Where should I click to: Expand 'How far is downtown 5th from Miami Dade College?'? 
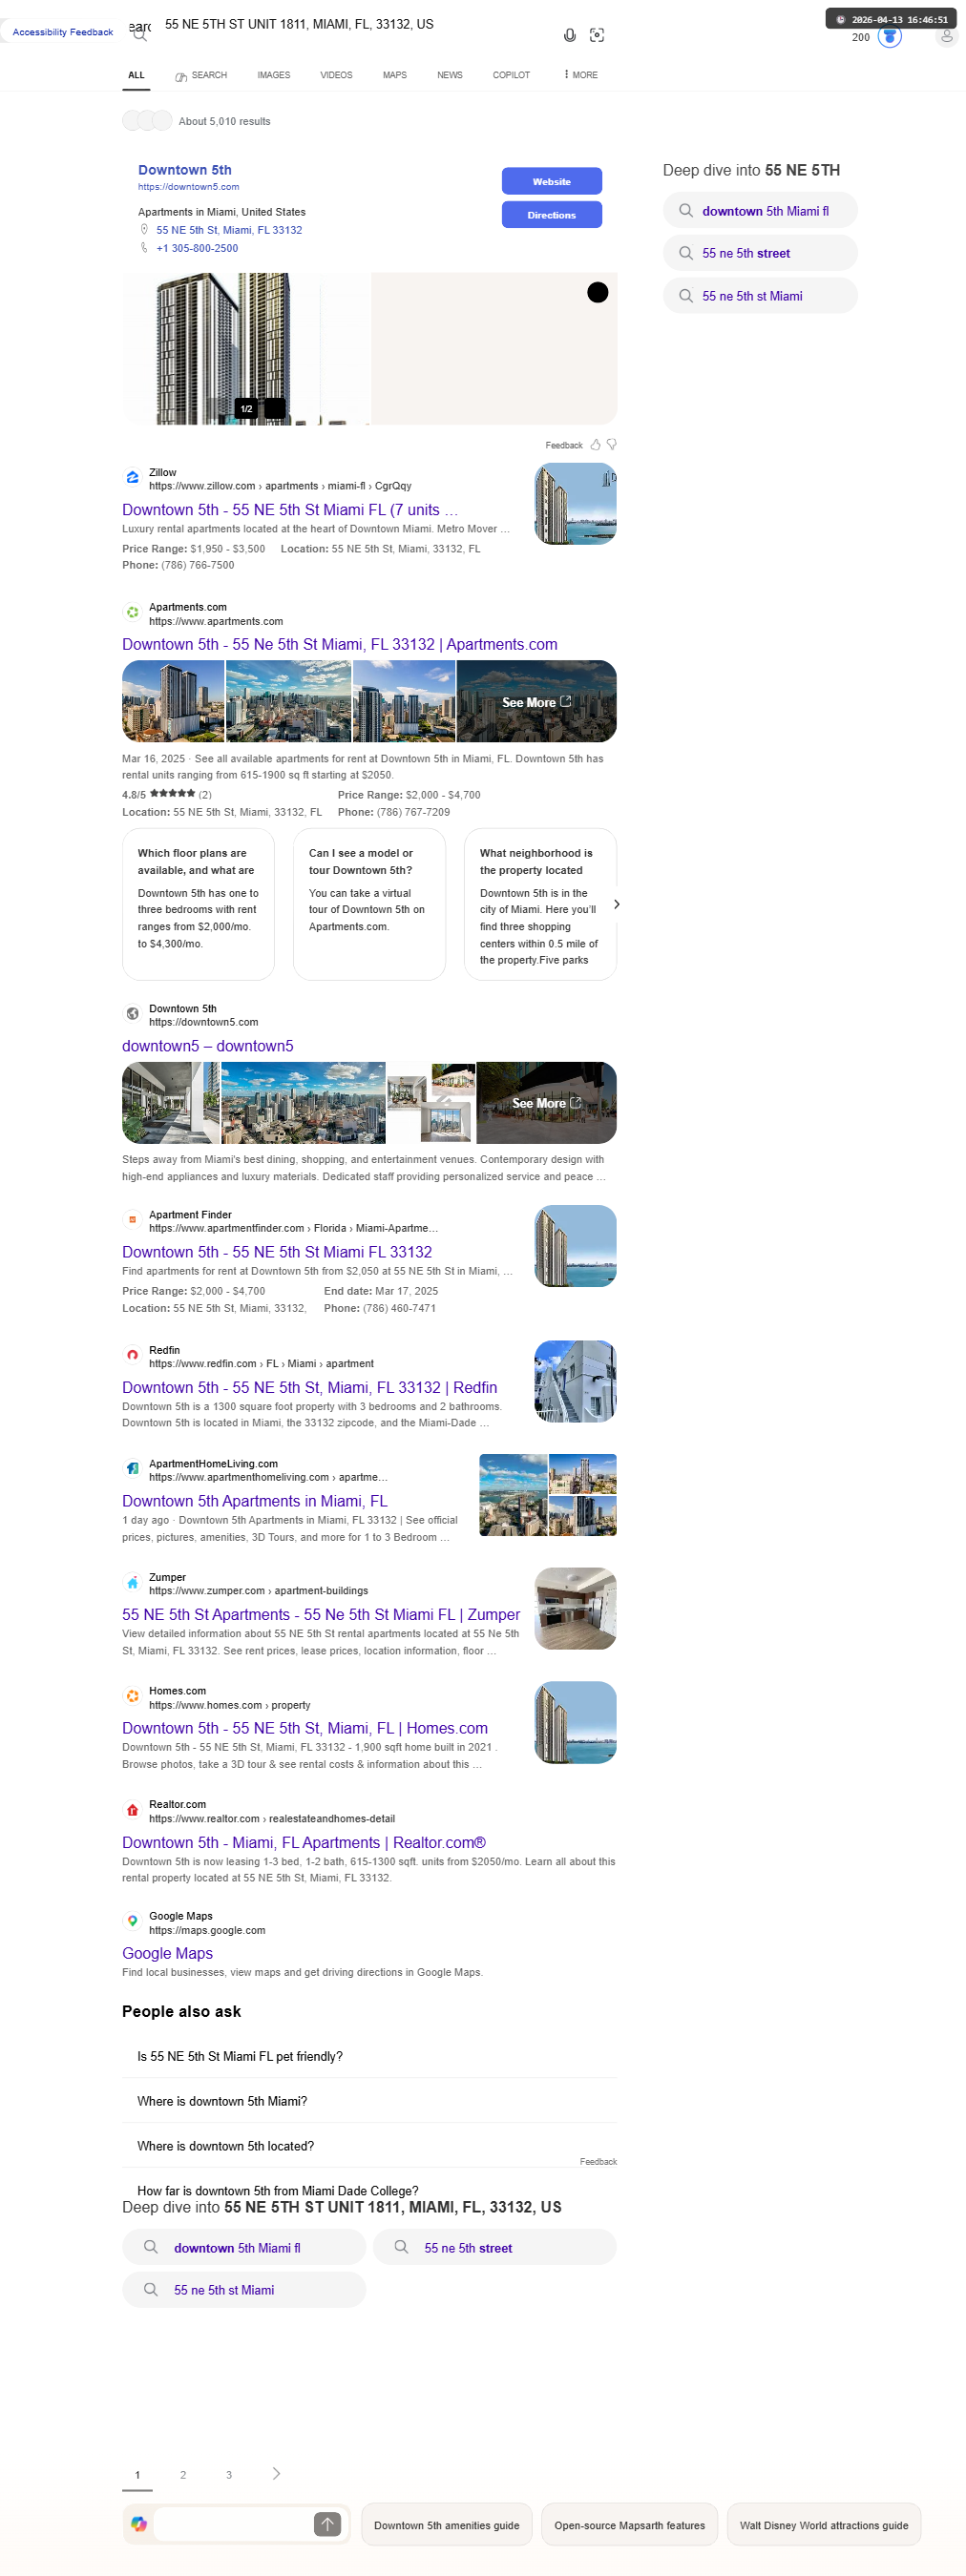(369, 2190)
